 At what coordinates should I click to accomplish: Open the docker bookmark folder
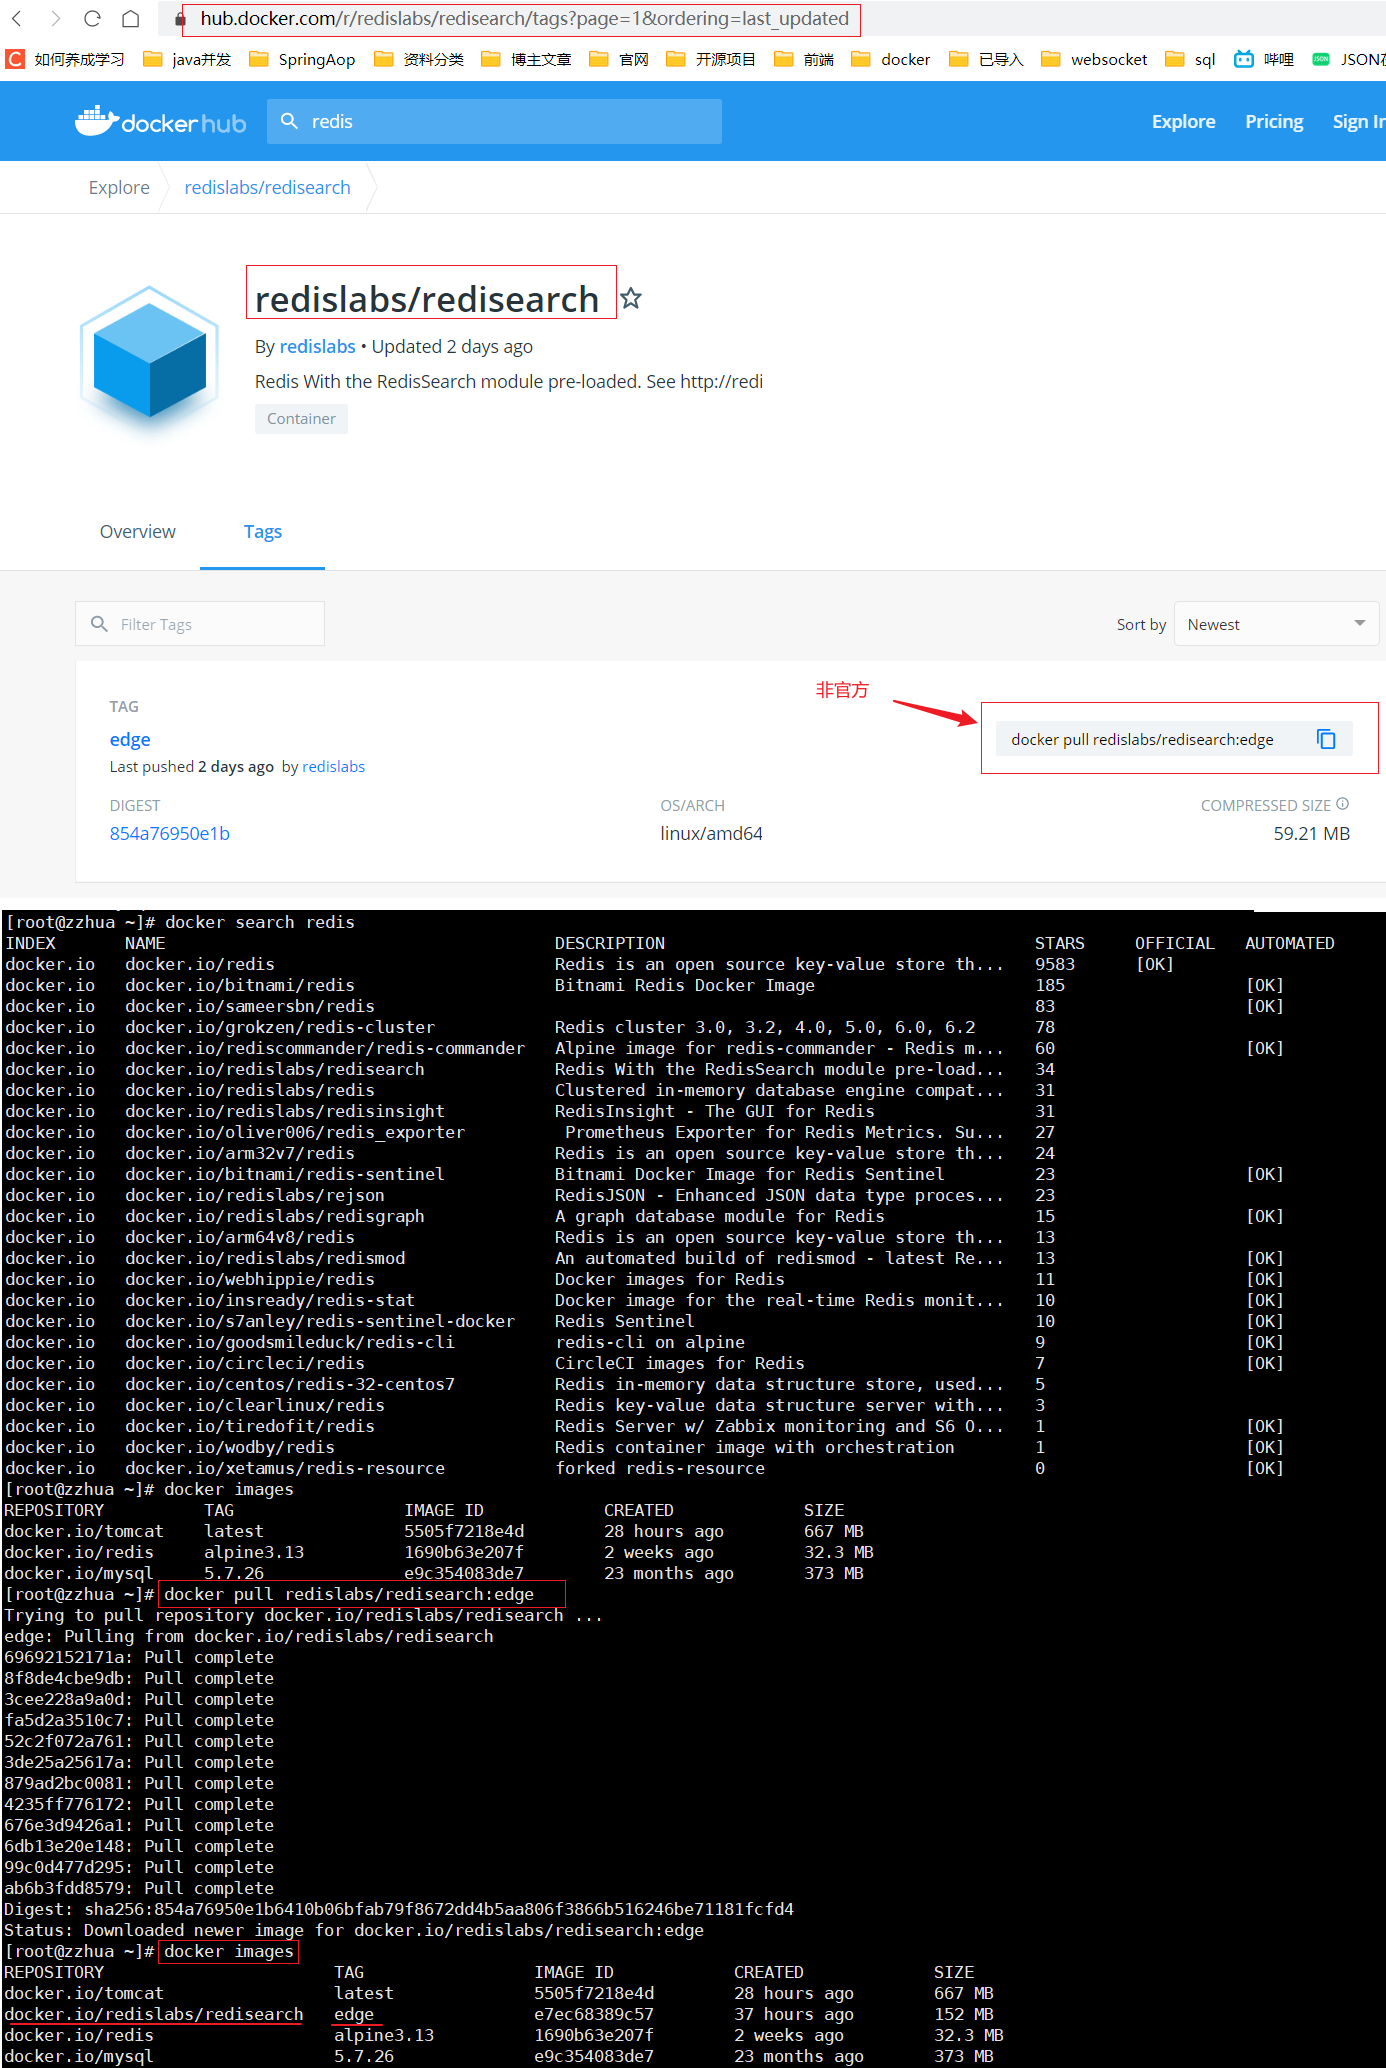click(x=891, y=59)
